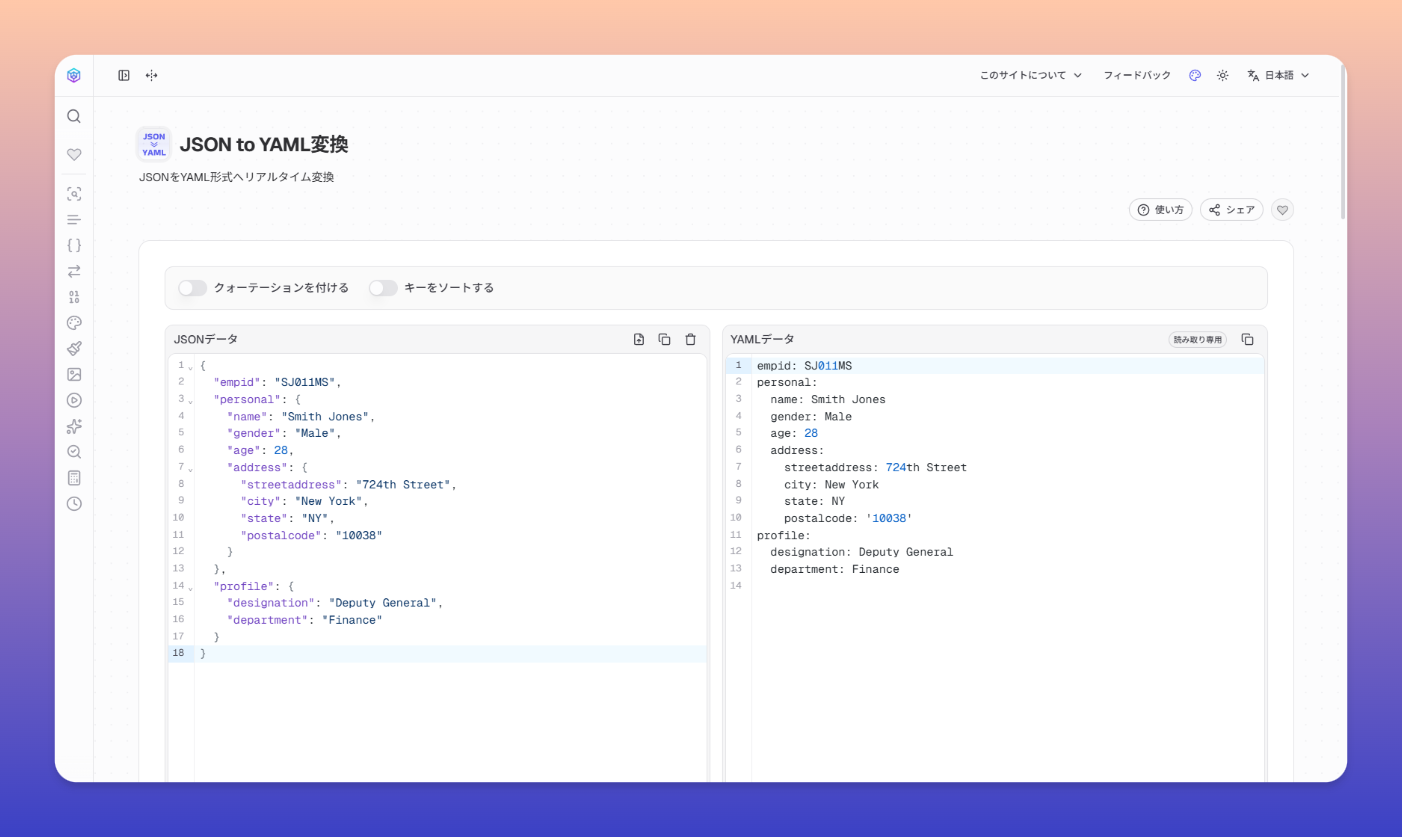
Task: Click the シェア button
Action: coord(1231,210)
